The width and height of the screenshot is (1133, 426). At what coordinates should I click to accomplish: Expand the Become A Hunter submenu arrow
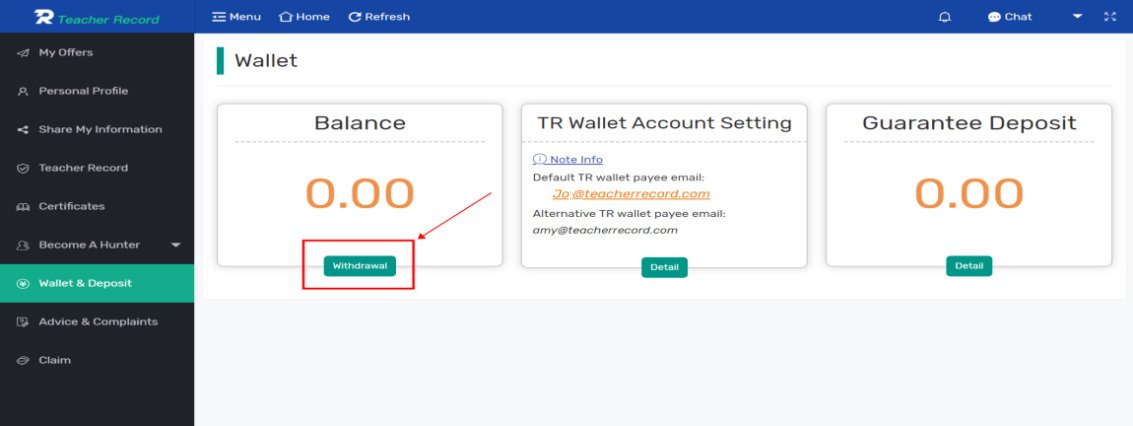click(176, 245)
